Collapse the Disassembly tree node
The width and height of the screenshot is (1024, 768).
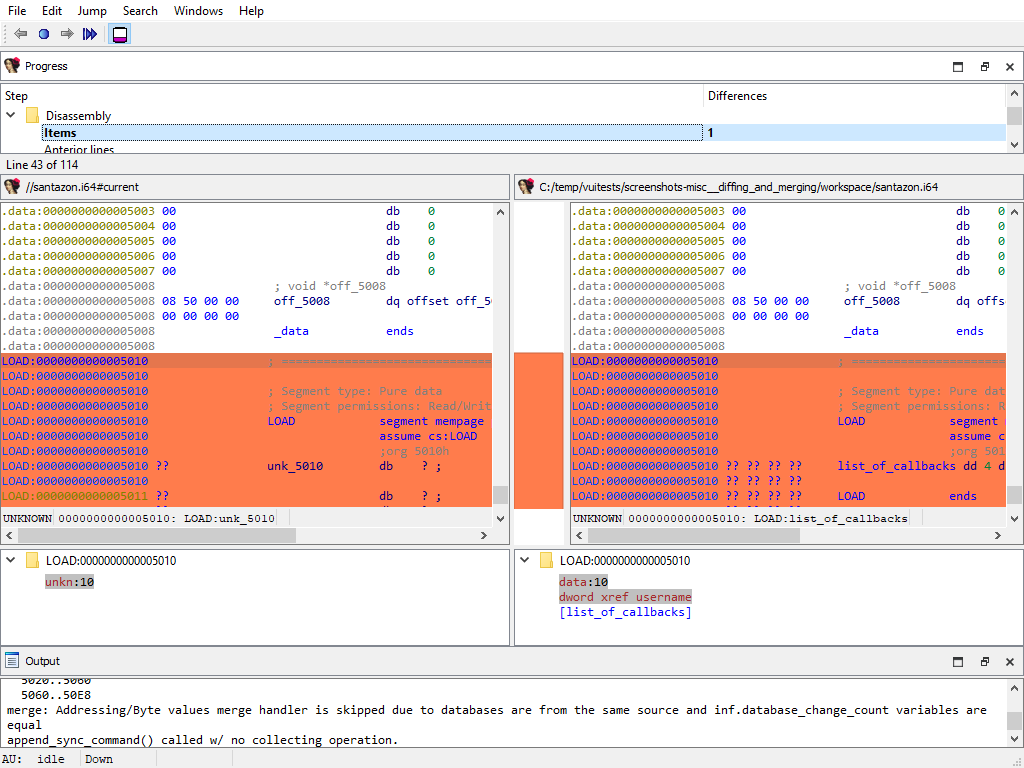11,115
